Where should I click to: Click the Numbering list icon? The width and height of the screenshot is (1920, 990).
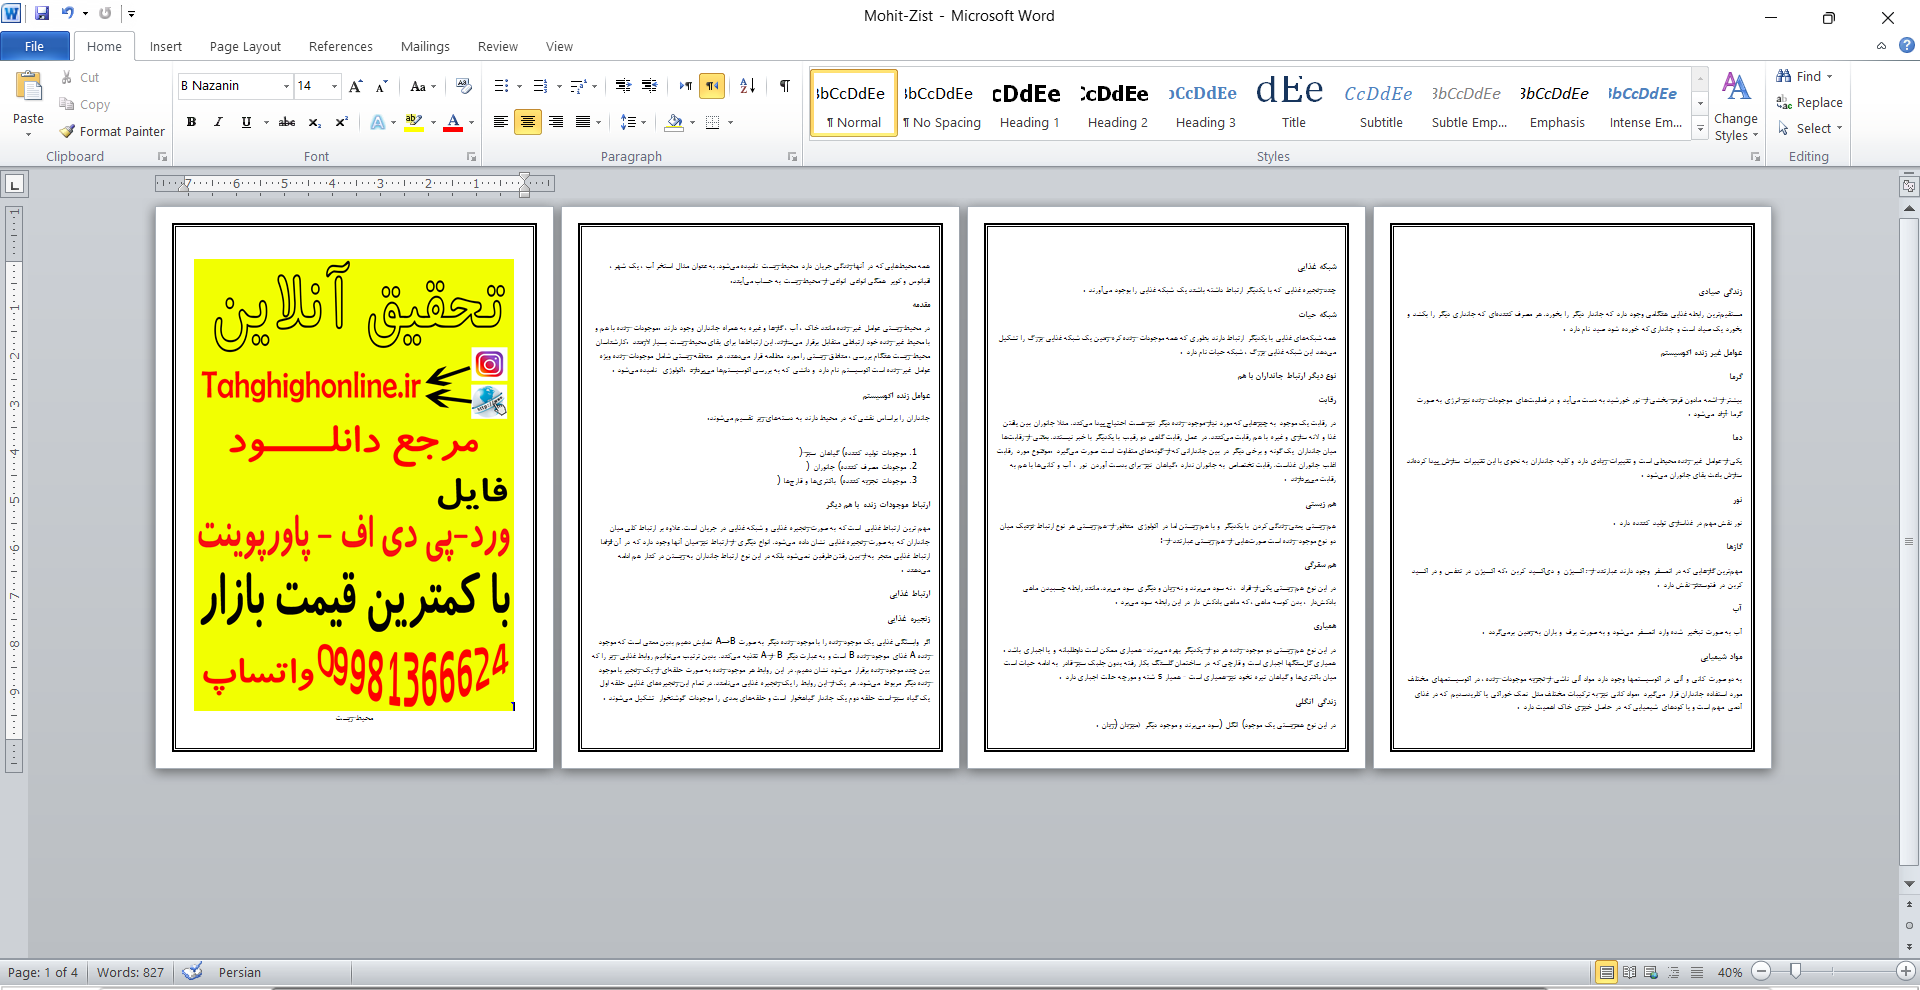click(x=540, y=86)
